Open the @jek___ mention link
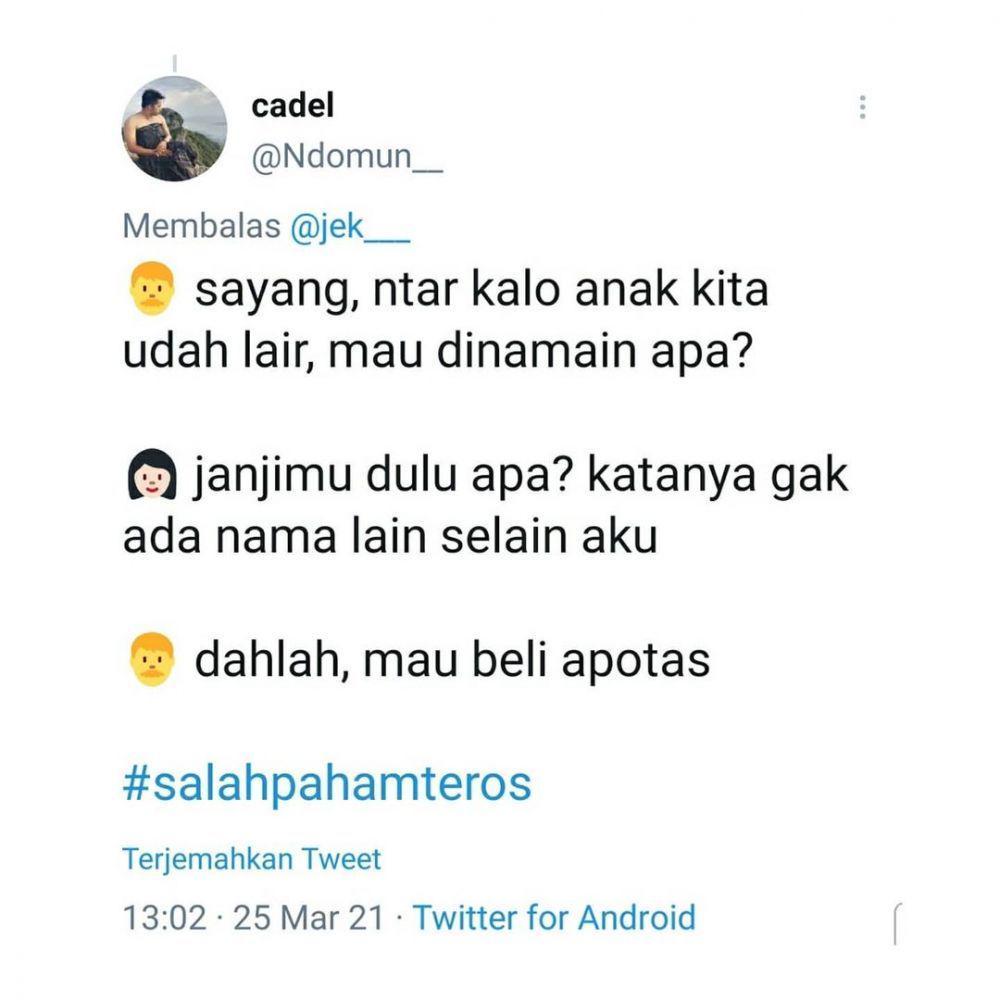 (349, 226)
